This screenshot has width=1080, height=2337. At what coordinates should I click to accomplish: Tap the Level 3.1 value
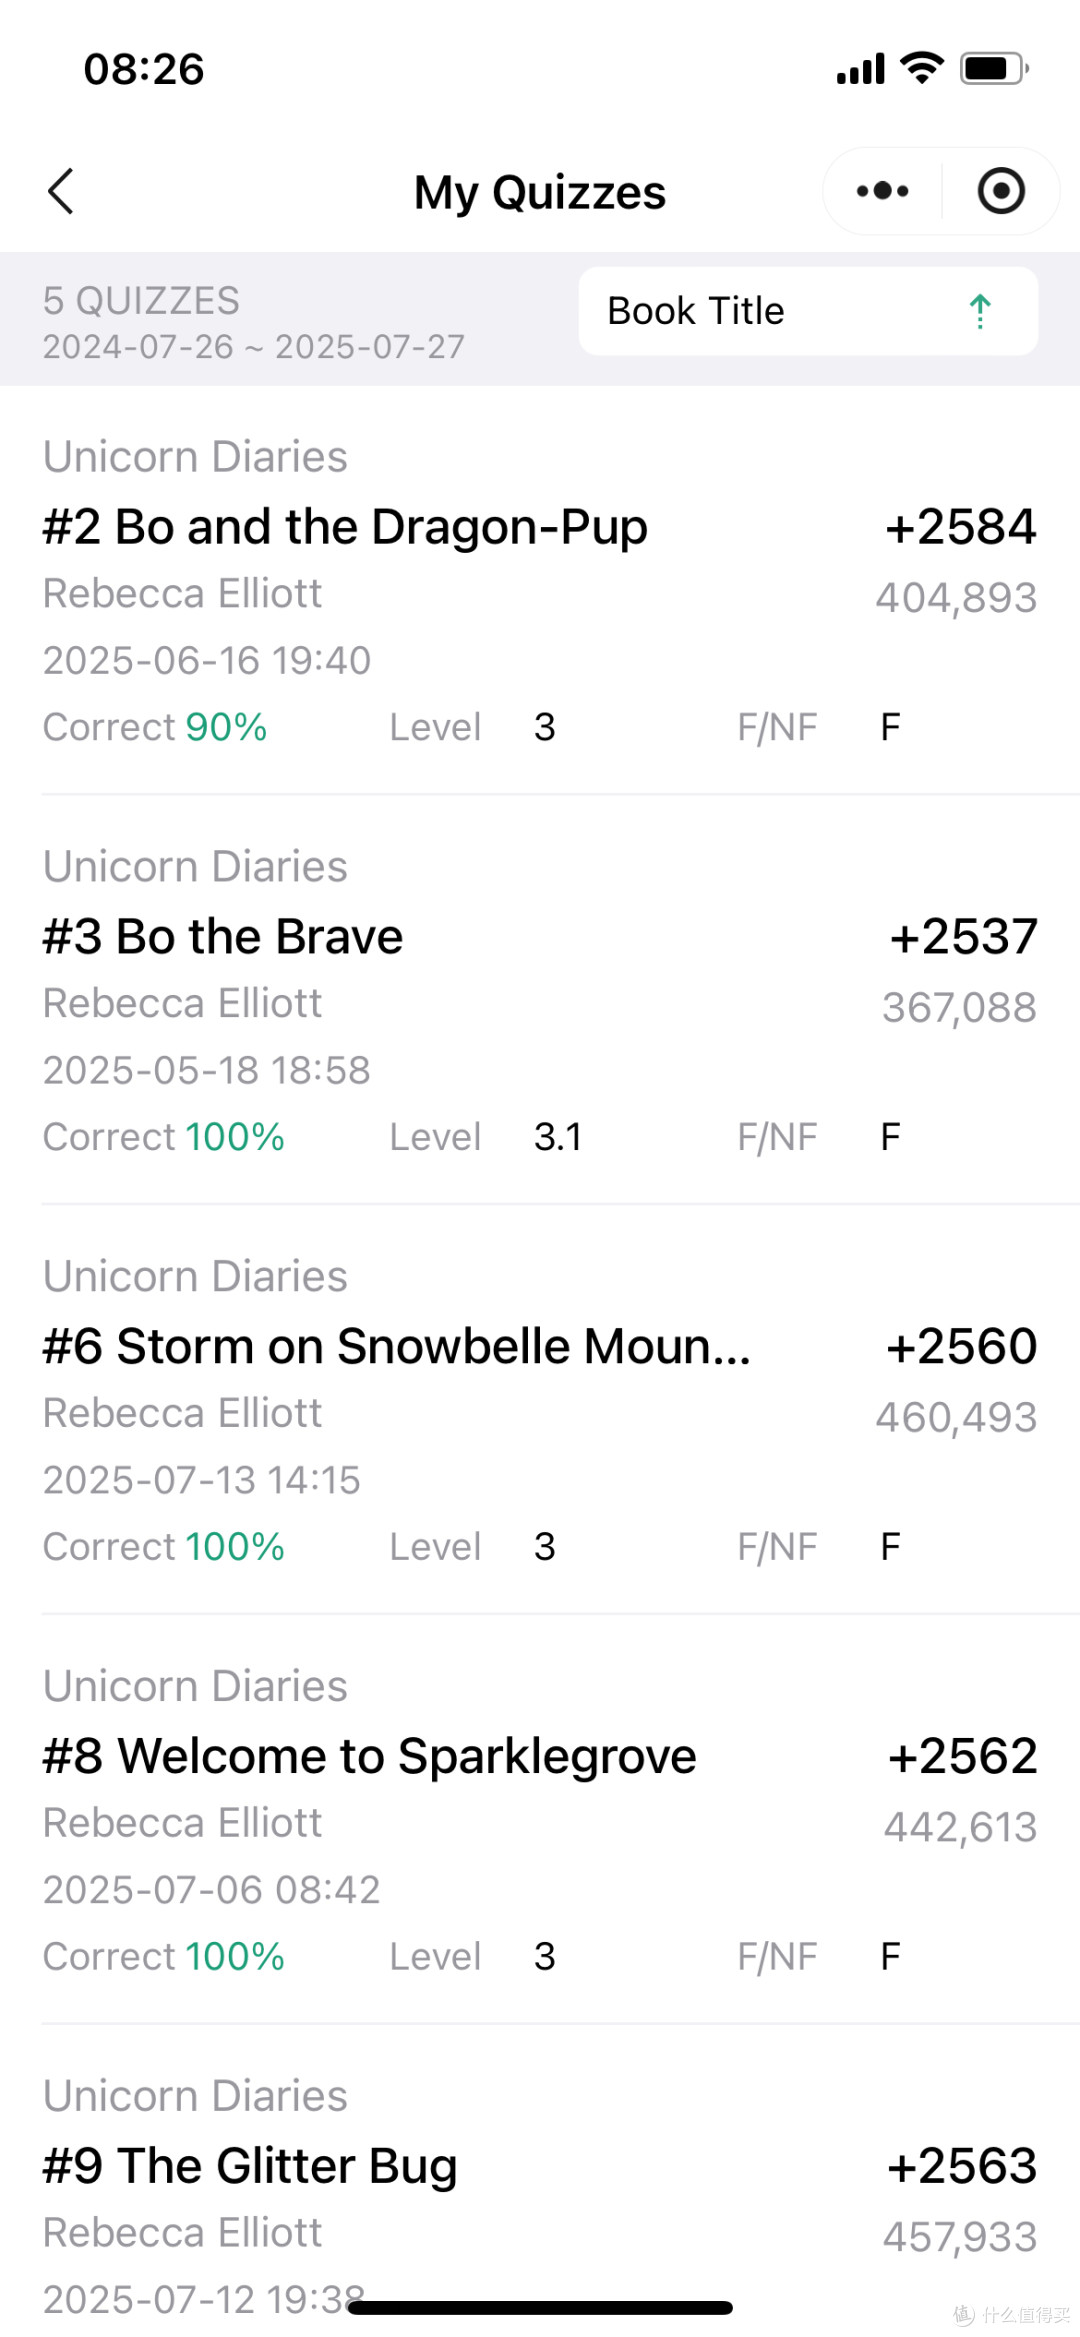pos(558,1137)
